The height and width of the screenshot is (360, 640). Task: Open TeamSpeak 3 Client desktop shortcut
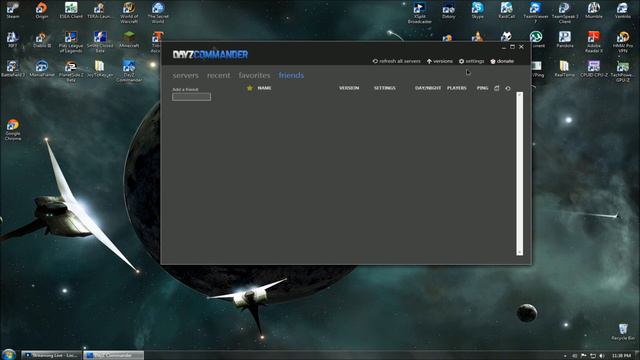coord(564,12)
